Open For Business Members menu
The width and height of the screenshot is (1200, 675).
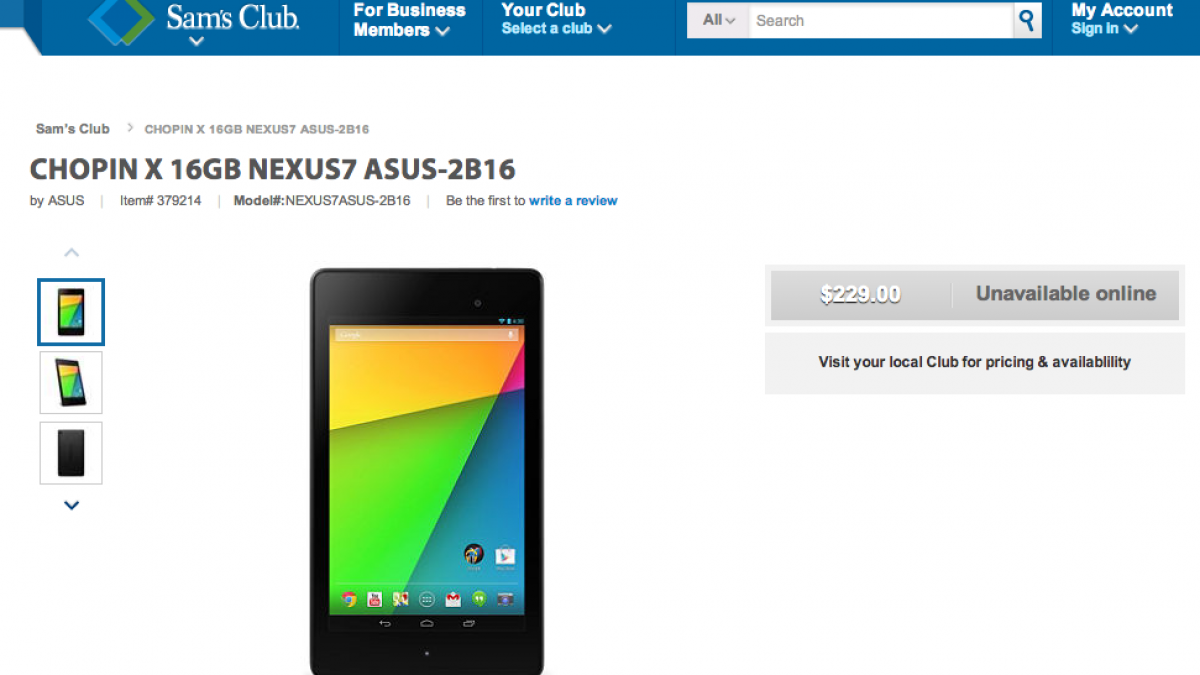click(x=409, y=20)
